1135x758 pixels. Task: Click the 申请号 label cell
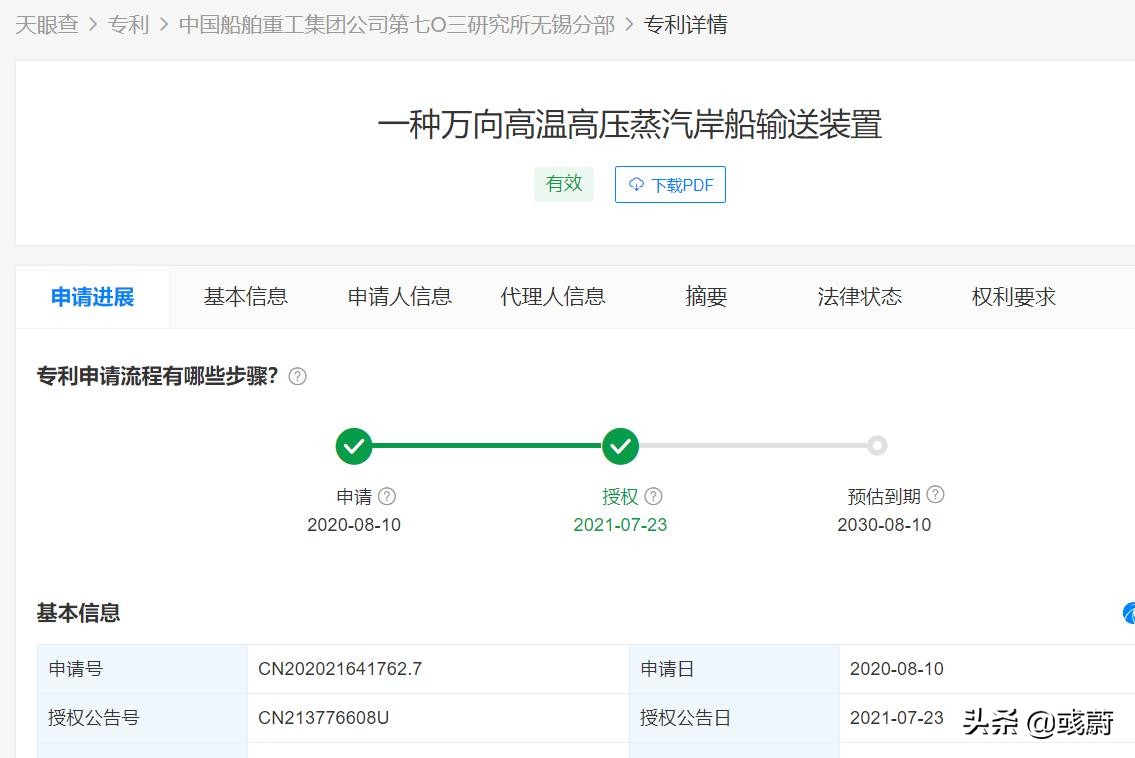coord(143,669)
